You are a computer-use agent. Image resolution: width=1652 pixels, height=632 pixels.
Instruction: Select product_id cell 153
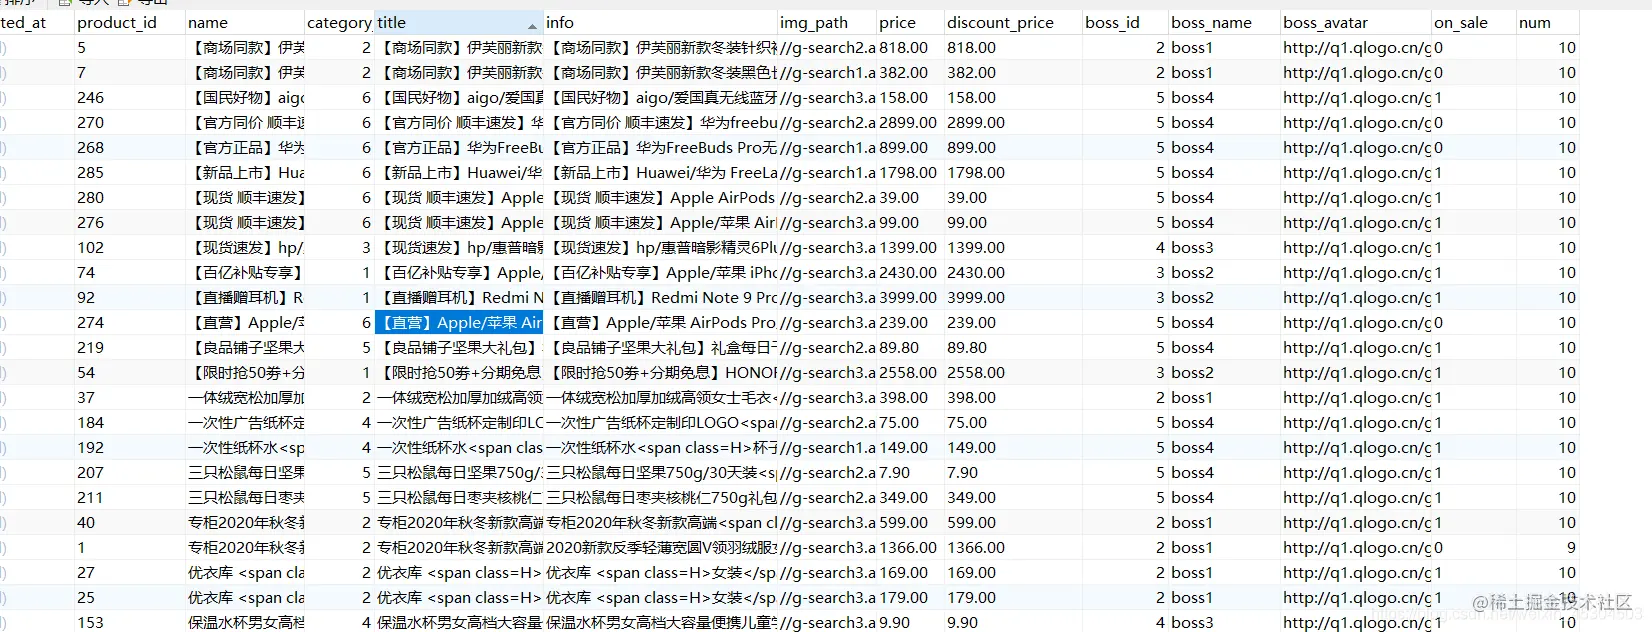click(x=129, y=622)
